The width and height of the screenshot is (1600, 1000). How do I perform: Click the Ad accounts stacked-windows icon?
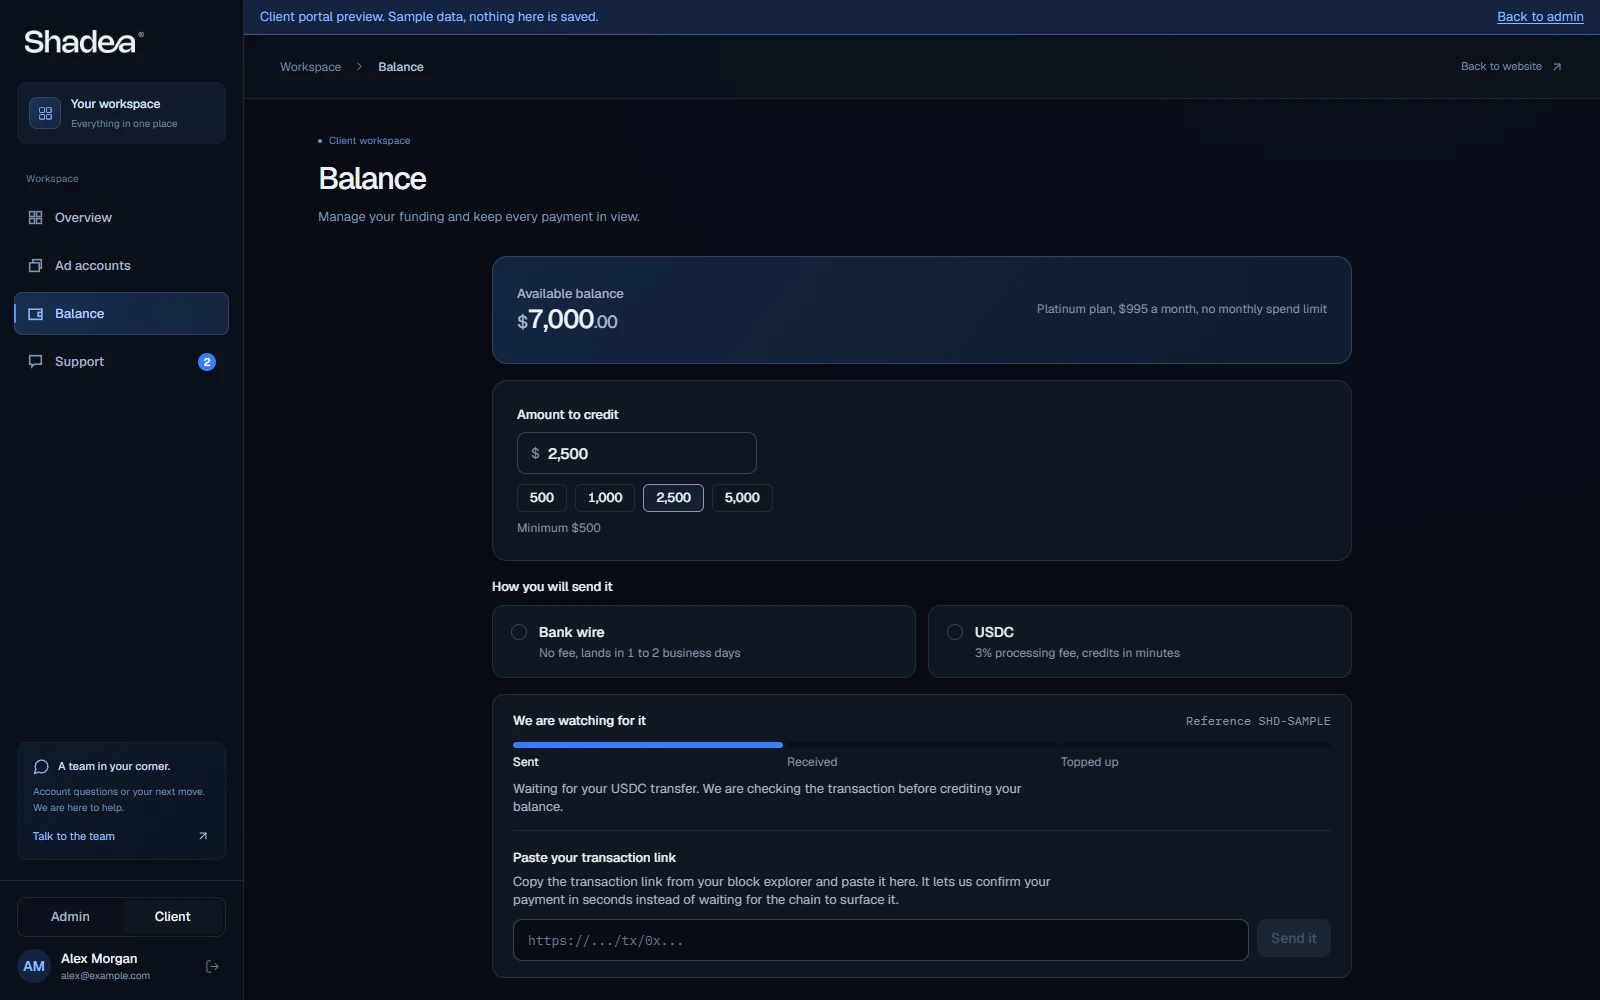click(36, 266)
